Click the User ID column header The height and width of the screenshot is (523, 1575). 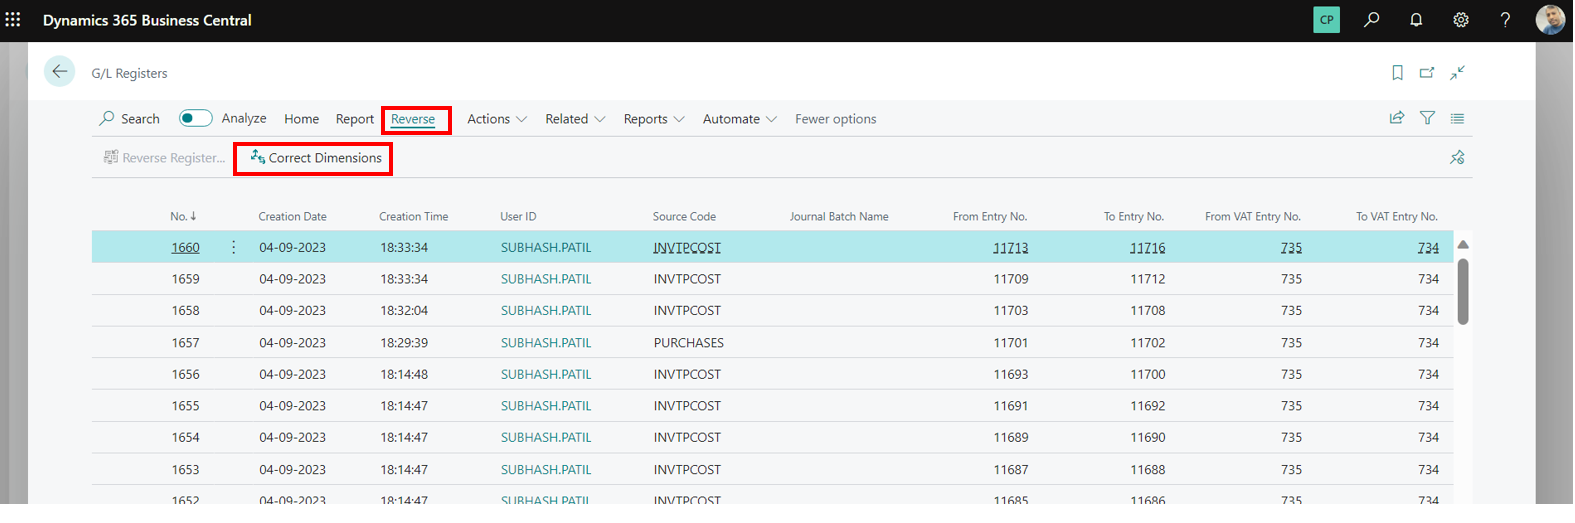point(518,216)
